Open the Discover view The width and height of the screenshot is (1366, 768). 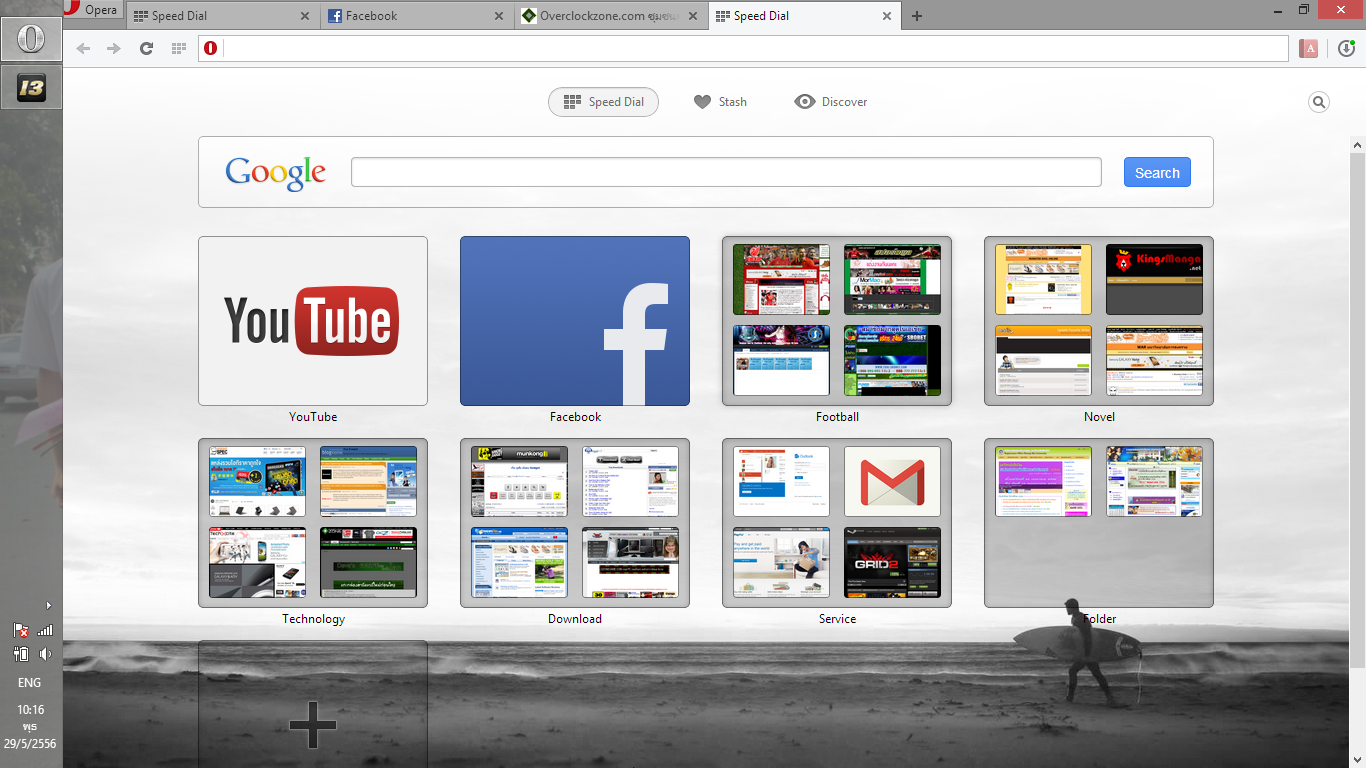pos(831,102)
